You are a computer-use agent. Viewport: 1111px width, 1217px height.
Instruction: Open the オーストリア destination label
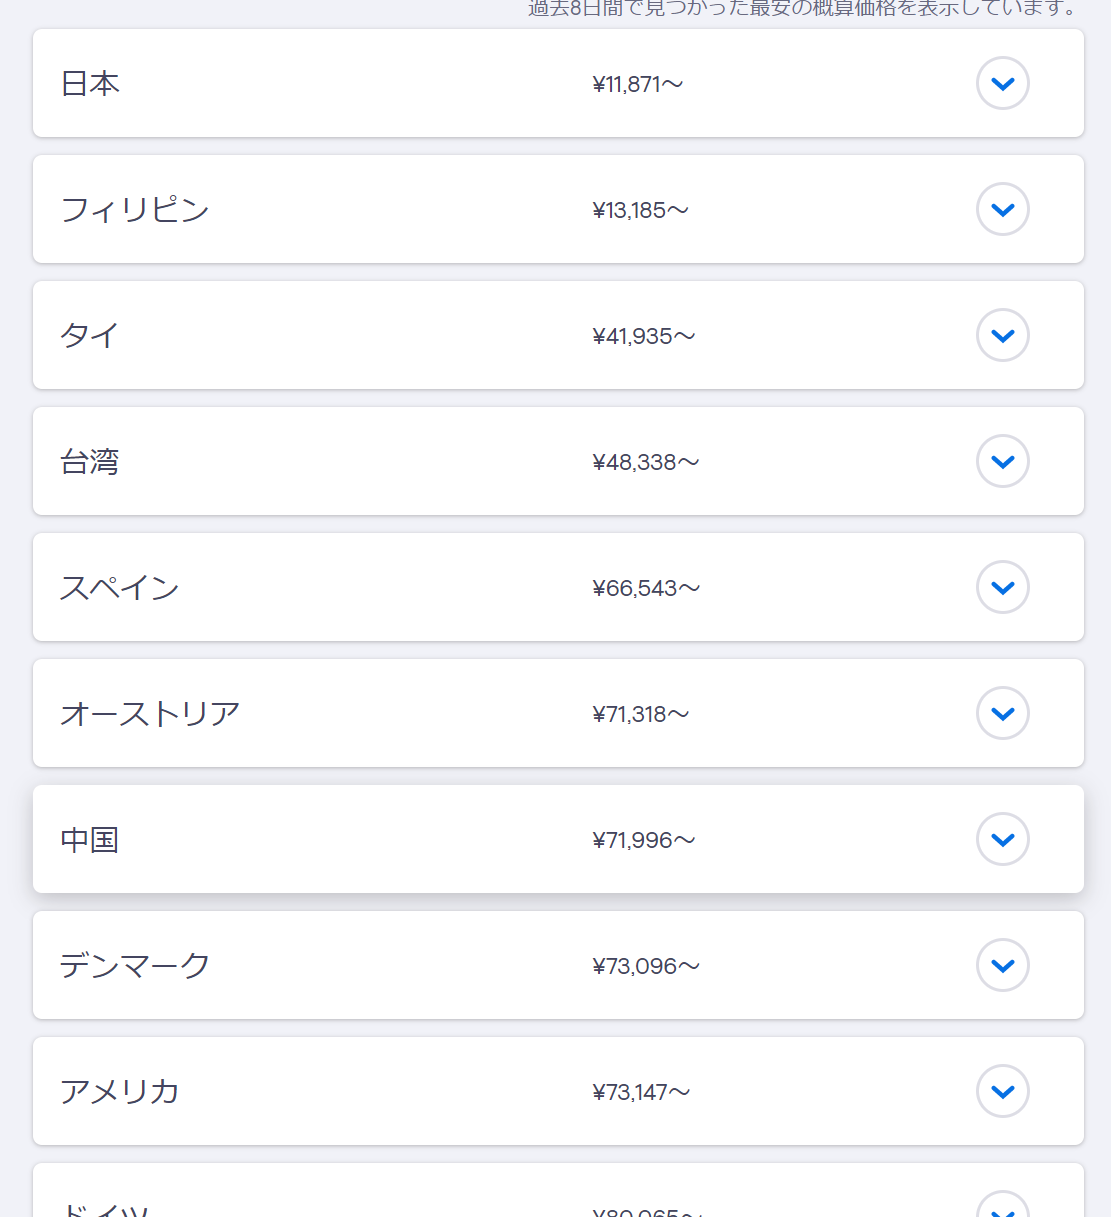click(x=150, y=713)
